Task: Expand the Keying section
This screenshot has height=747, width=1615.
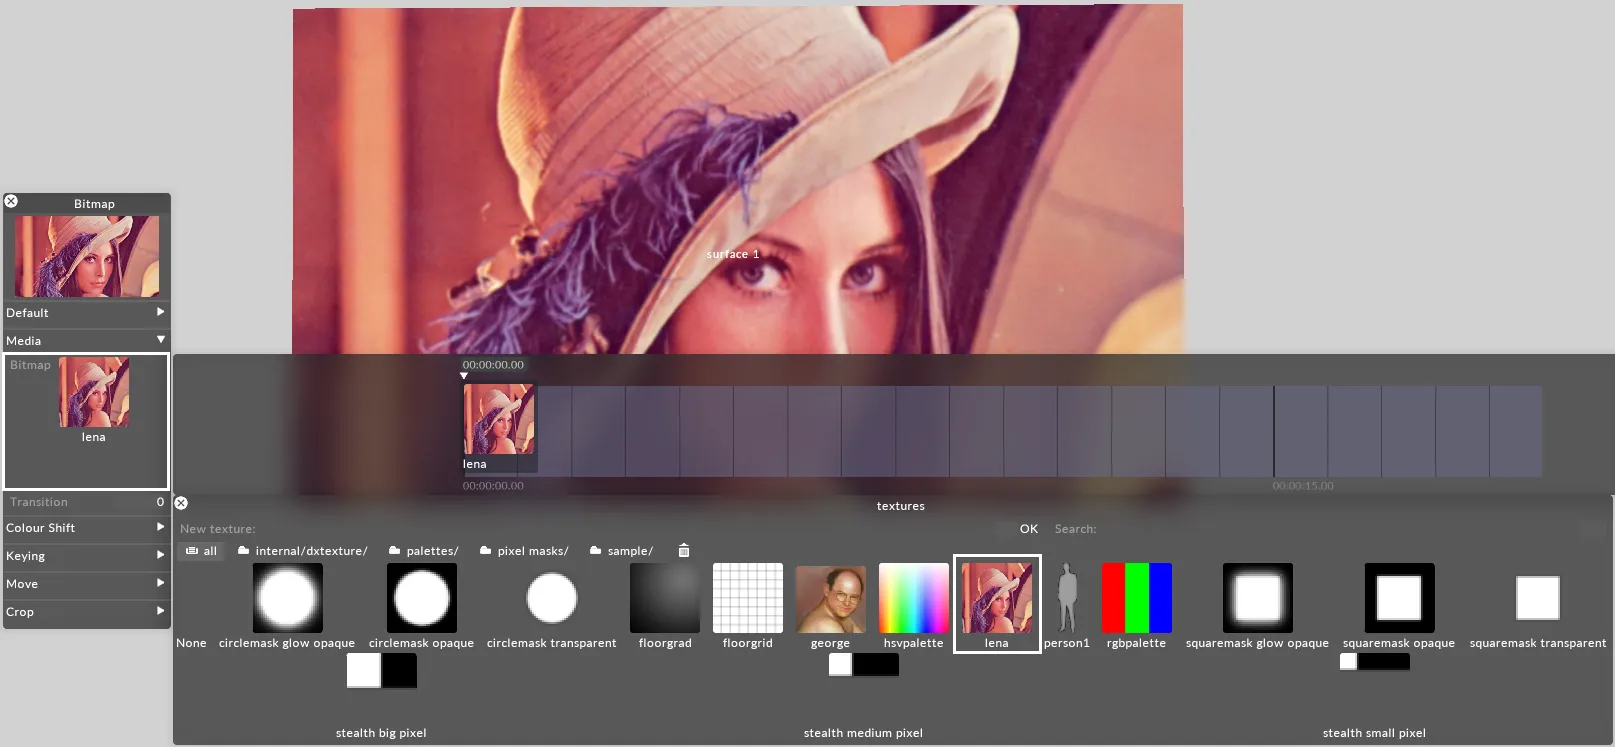Action: (x=86, y=556)
